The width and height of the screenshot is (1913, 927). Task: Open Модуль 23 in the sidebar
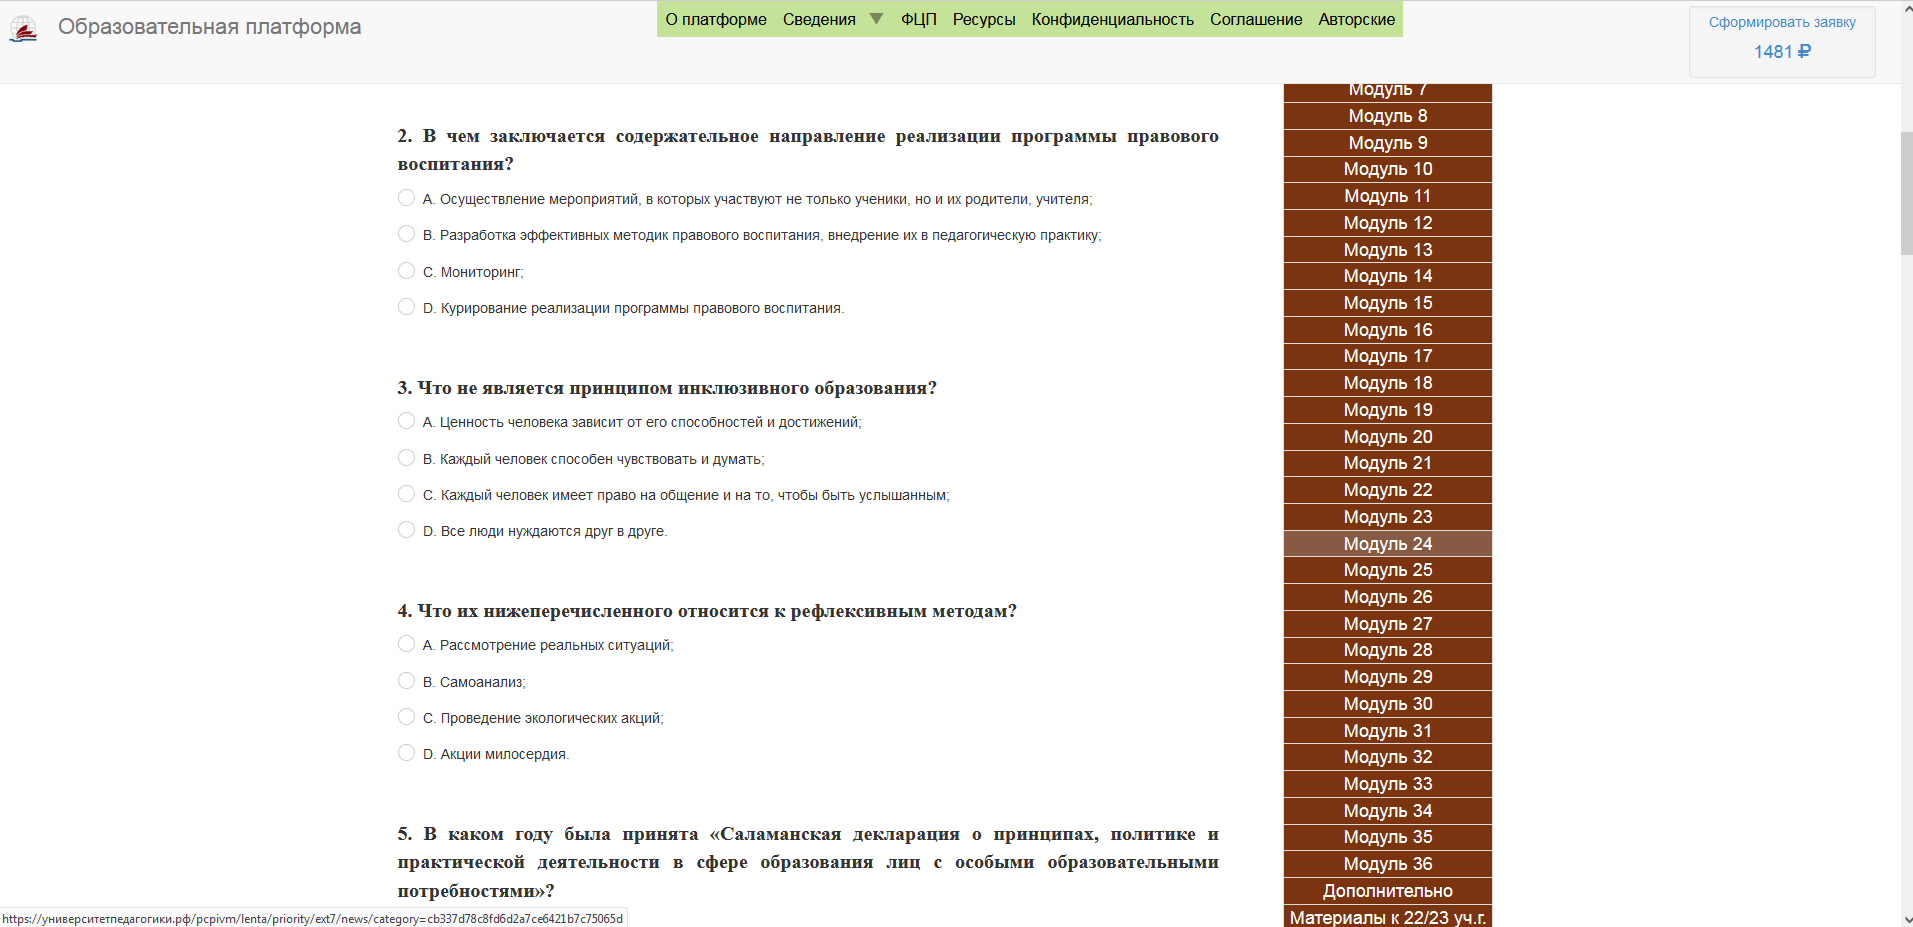(1387, 517)
